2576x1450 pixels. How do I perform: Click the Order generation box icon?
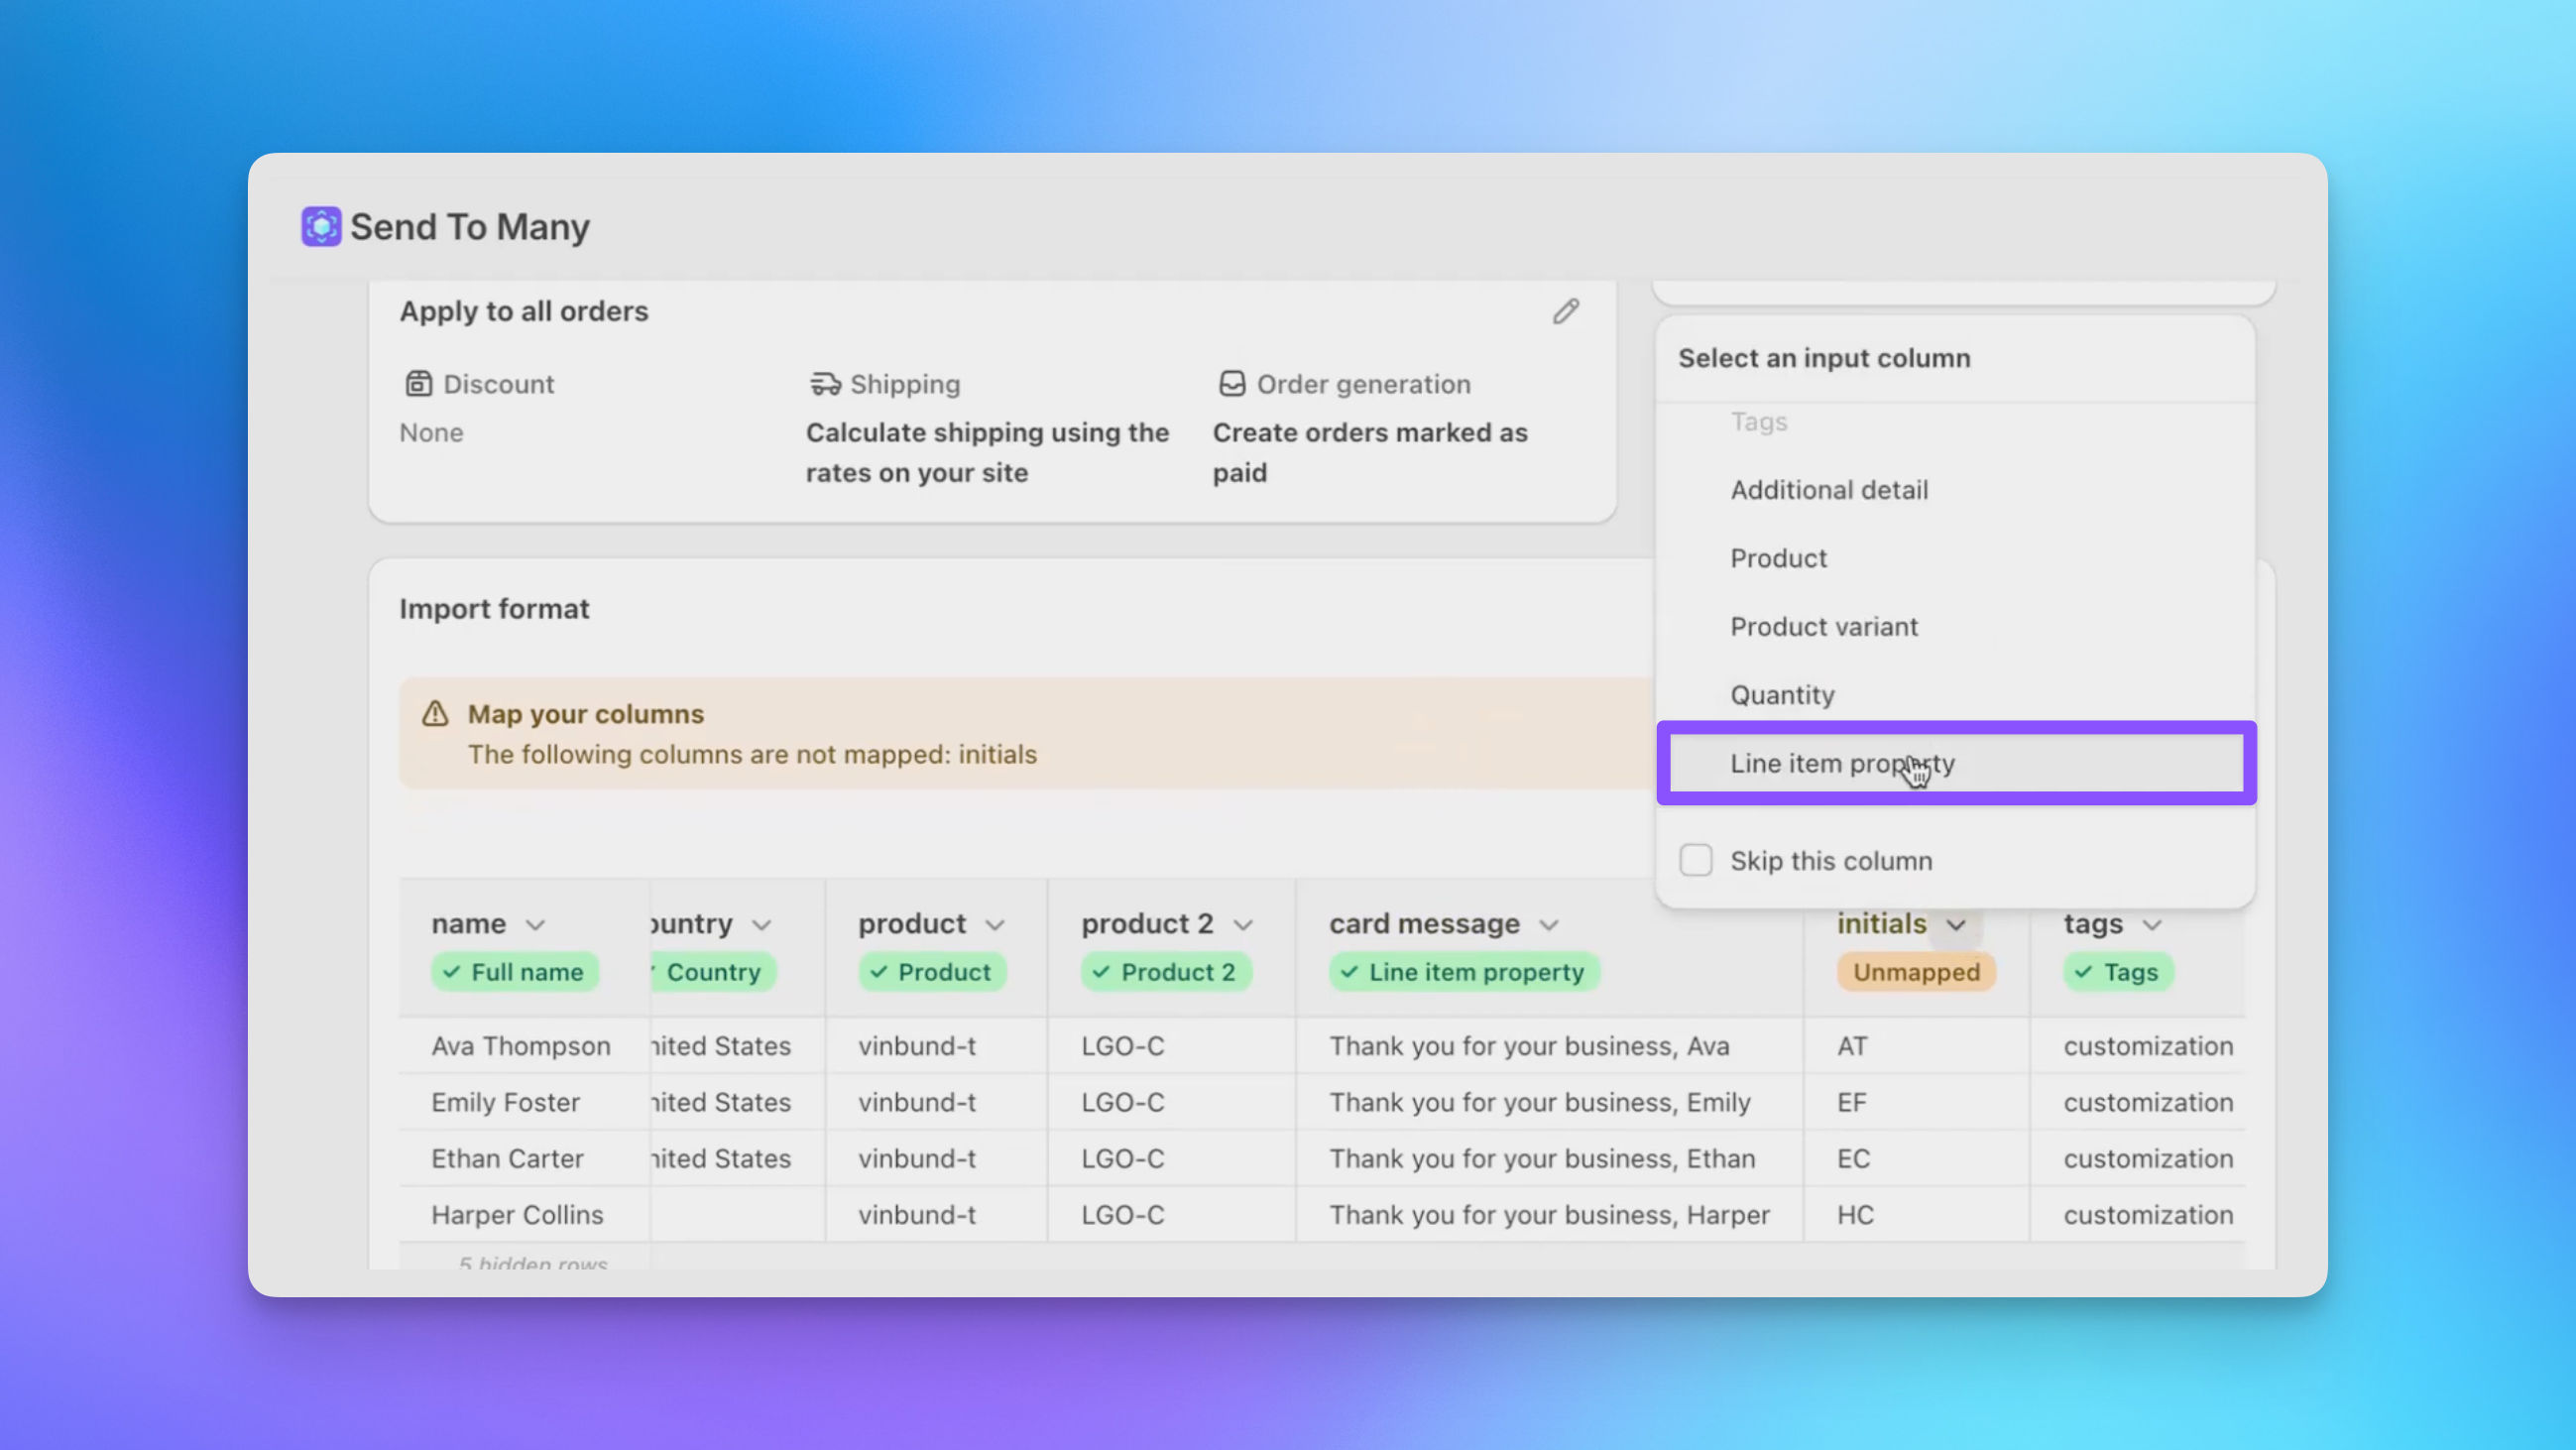(x=1232, y=382)
